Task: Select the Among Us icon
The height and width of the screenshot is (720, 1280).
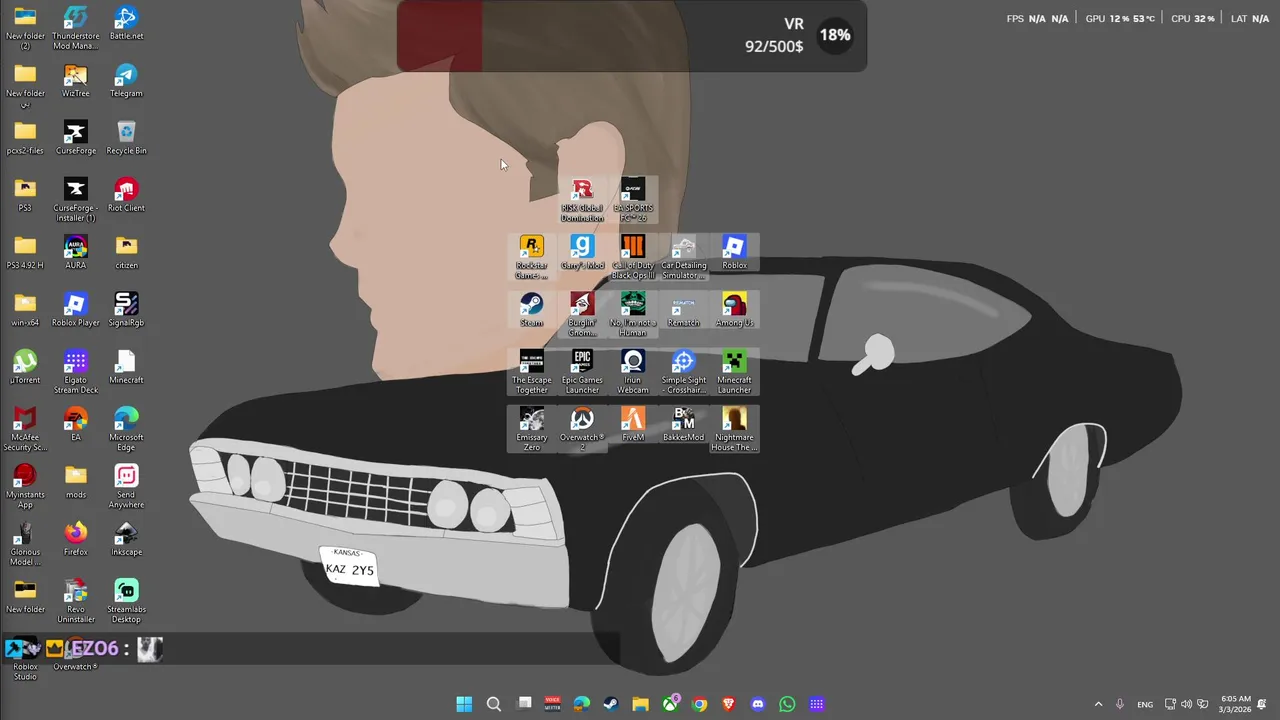Action: click(734, 310)
